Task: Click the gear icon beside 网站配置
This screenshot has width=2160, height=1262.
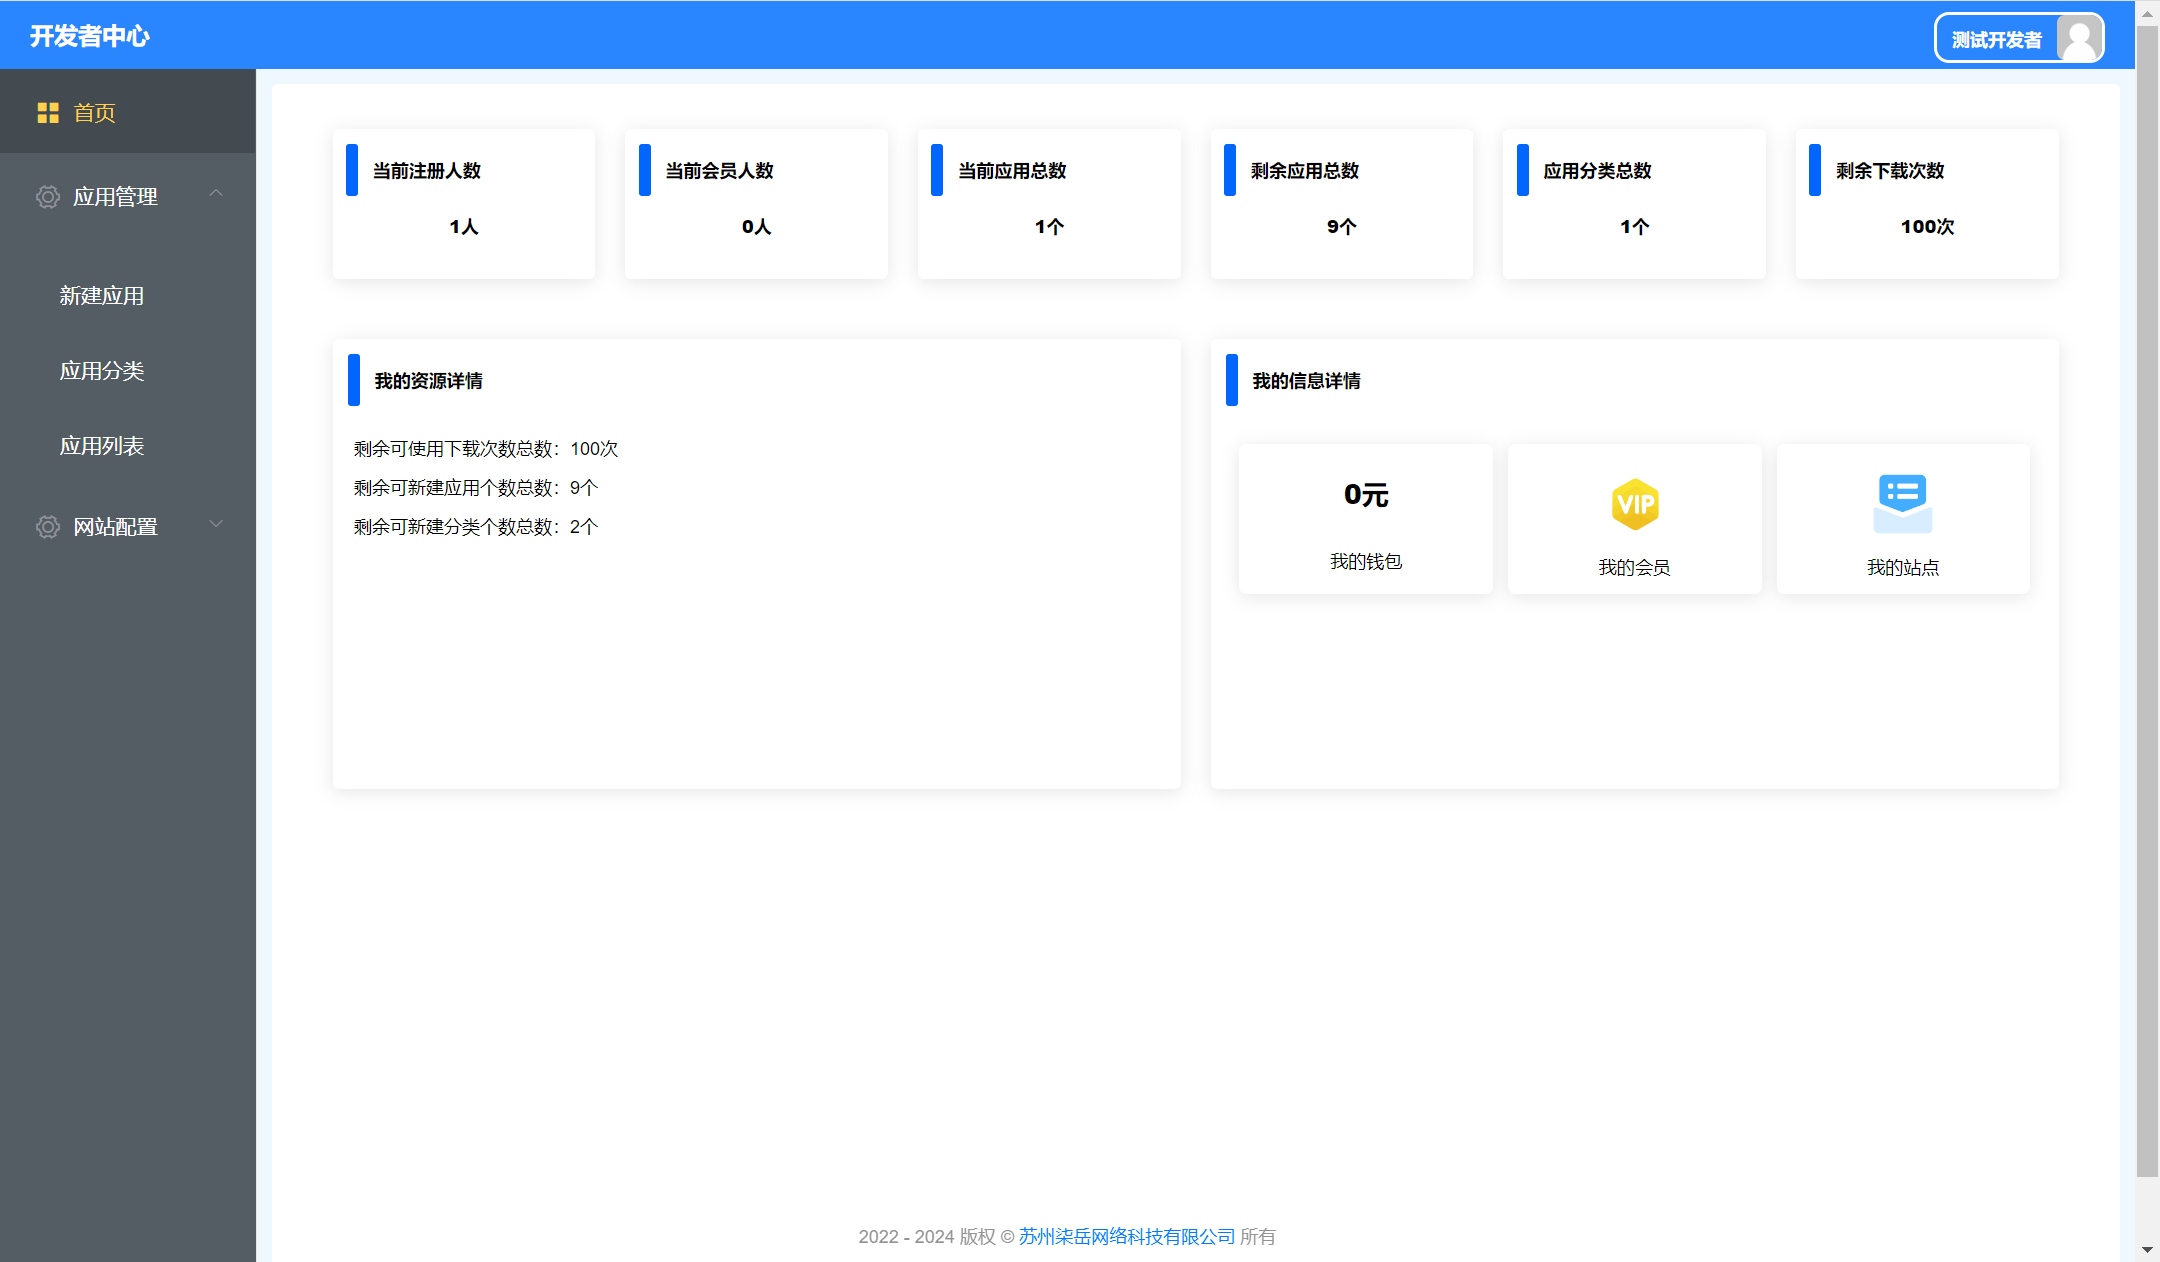Action: point(48,527)
